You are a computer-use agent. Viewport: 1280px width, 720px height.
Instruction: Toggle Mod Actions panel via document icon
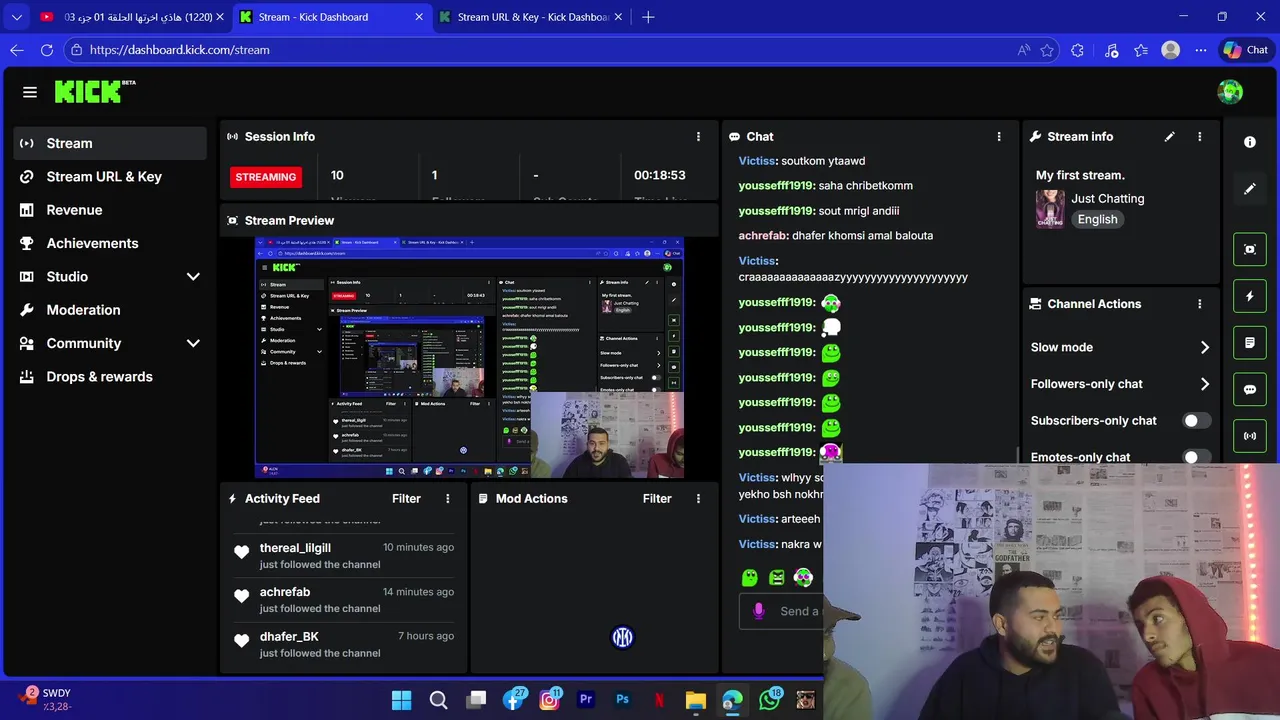click(x=1250, y=343)
